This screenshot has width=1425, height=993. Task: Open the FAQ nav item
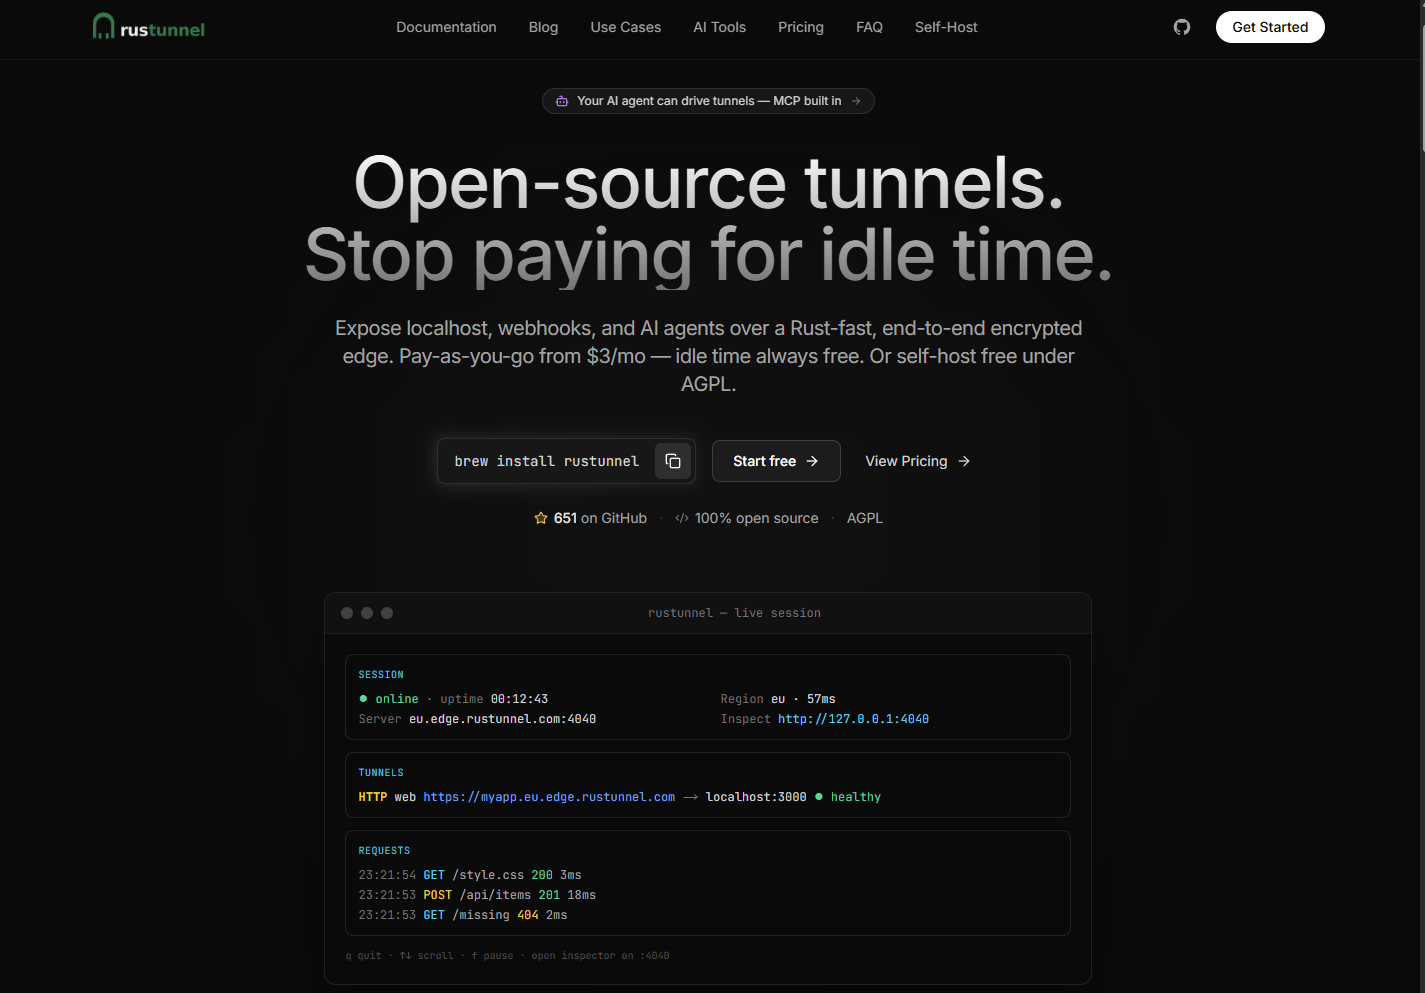[x=869, y=27]
